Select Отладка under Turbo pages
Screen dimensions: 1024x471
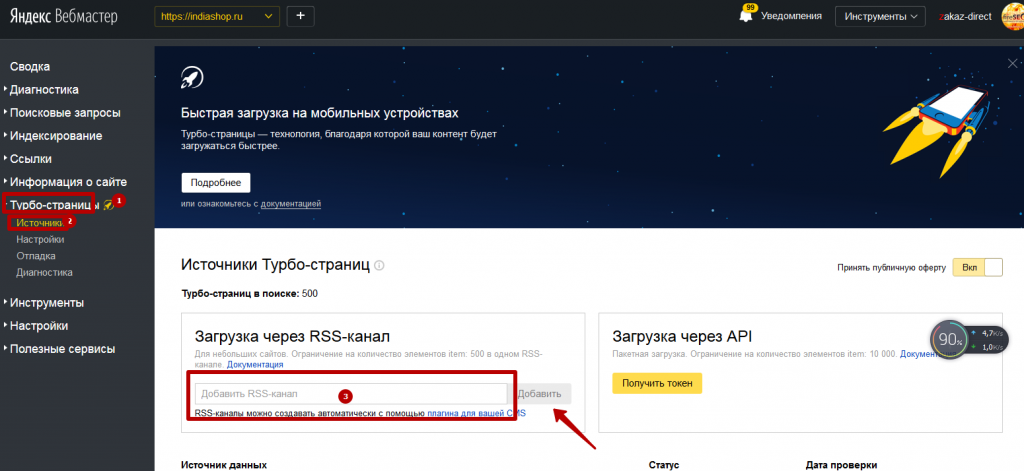36,255
